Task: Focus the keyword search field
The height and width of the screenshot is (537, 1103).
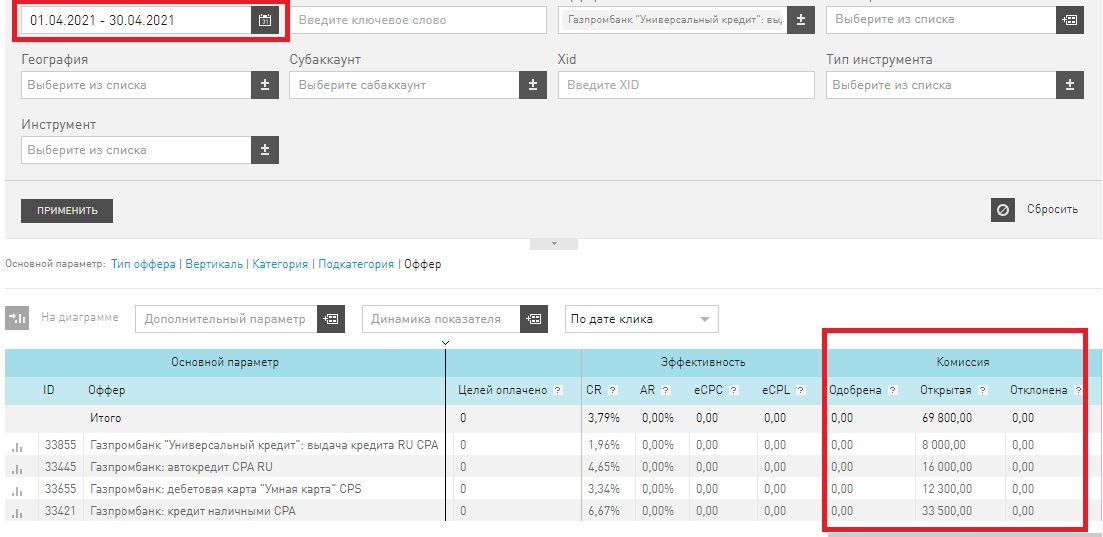Action: (418, 20)
